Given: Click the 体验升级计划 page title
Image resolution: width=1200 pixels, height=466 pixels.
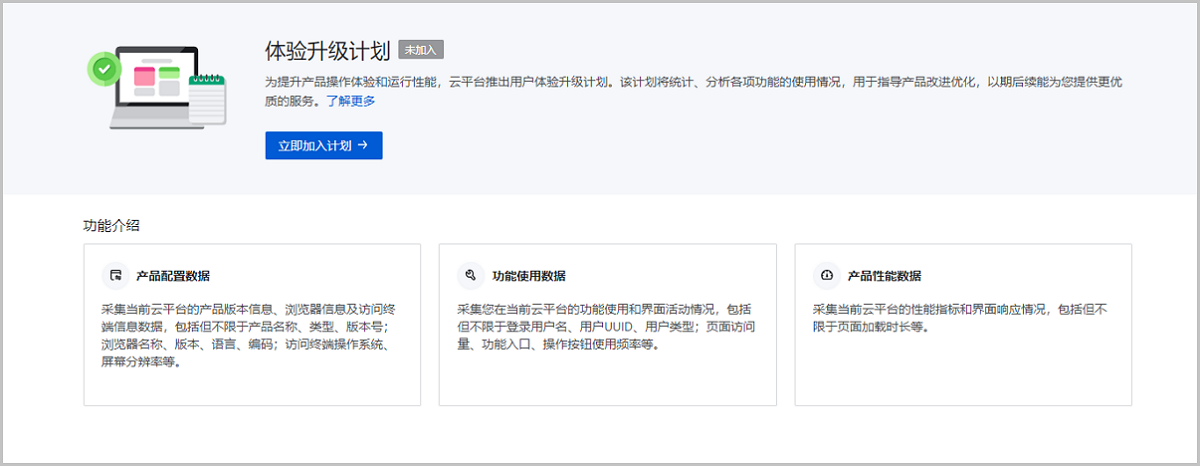Looking at the screenshot, I should (x=327, y=50).
